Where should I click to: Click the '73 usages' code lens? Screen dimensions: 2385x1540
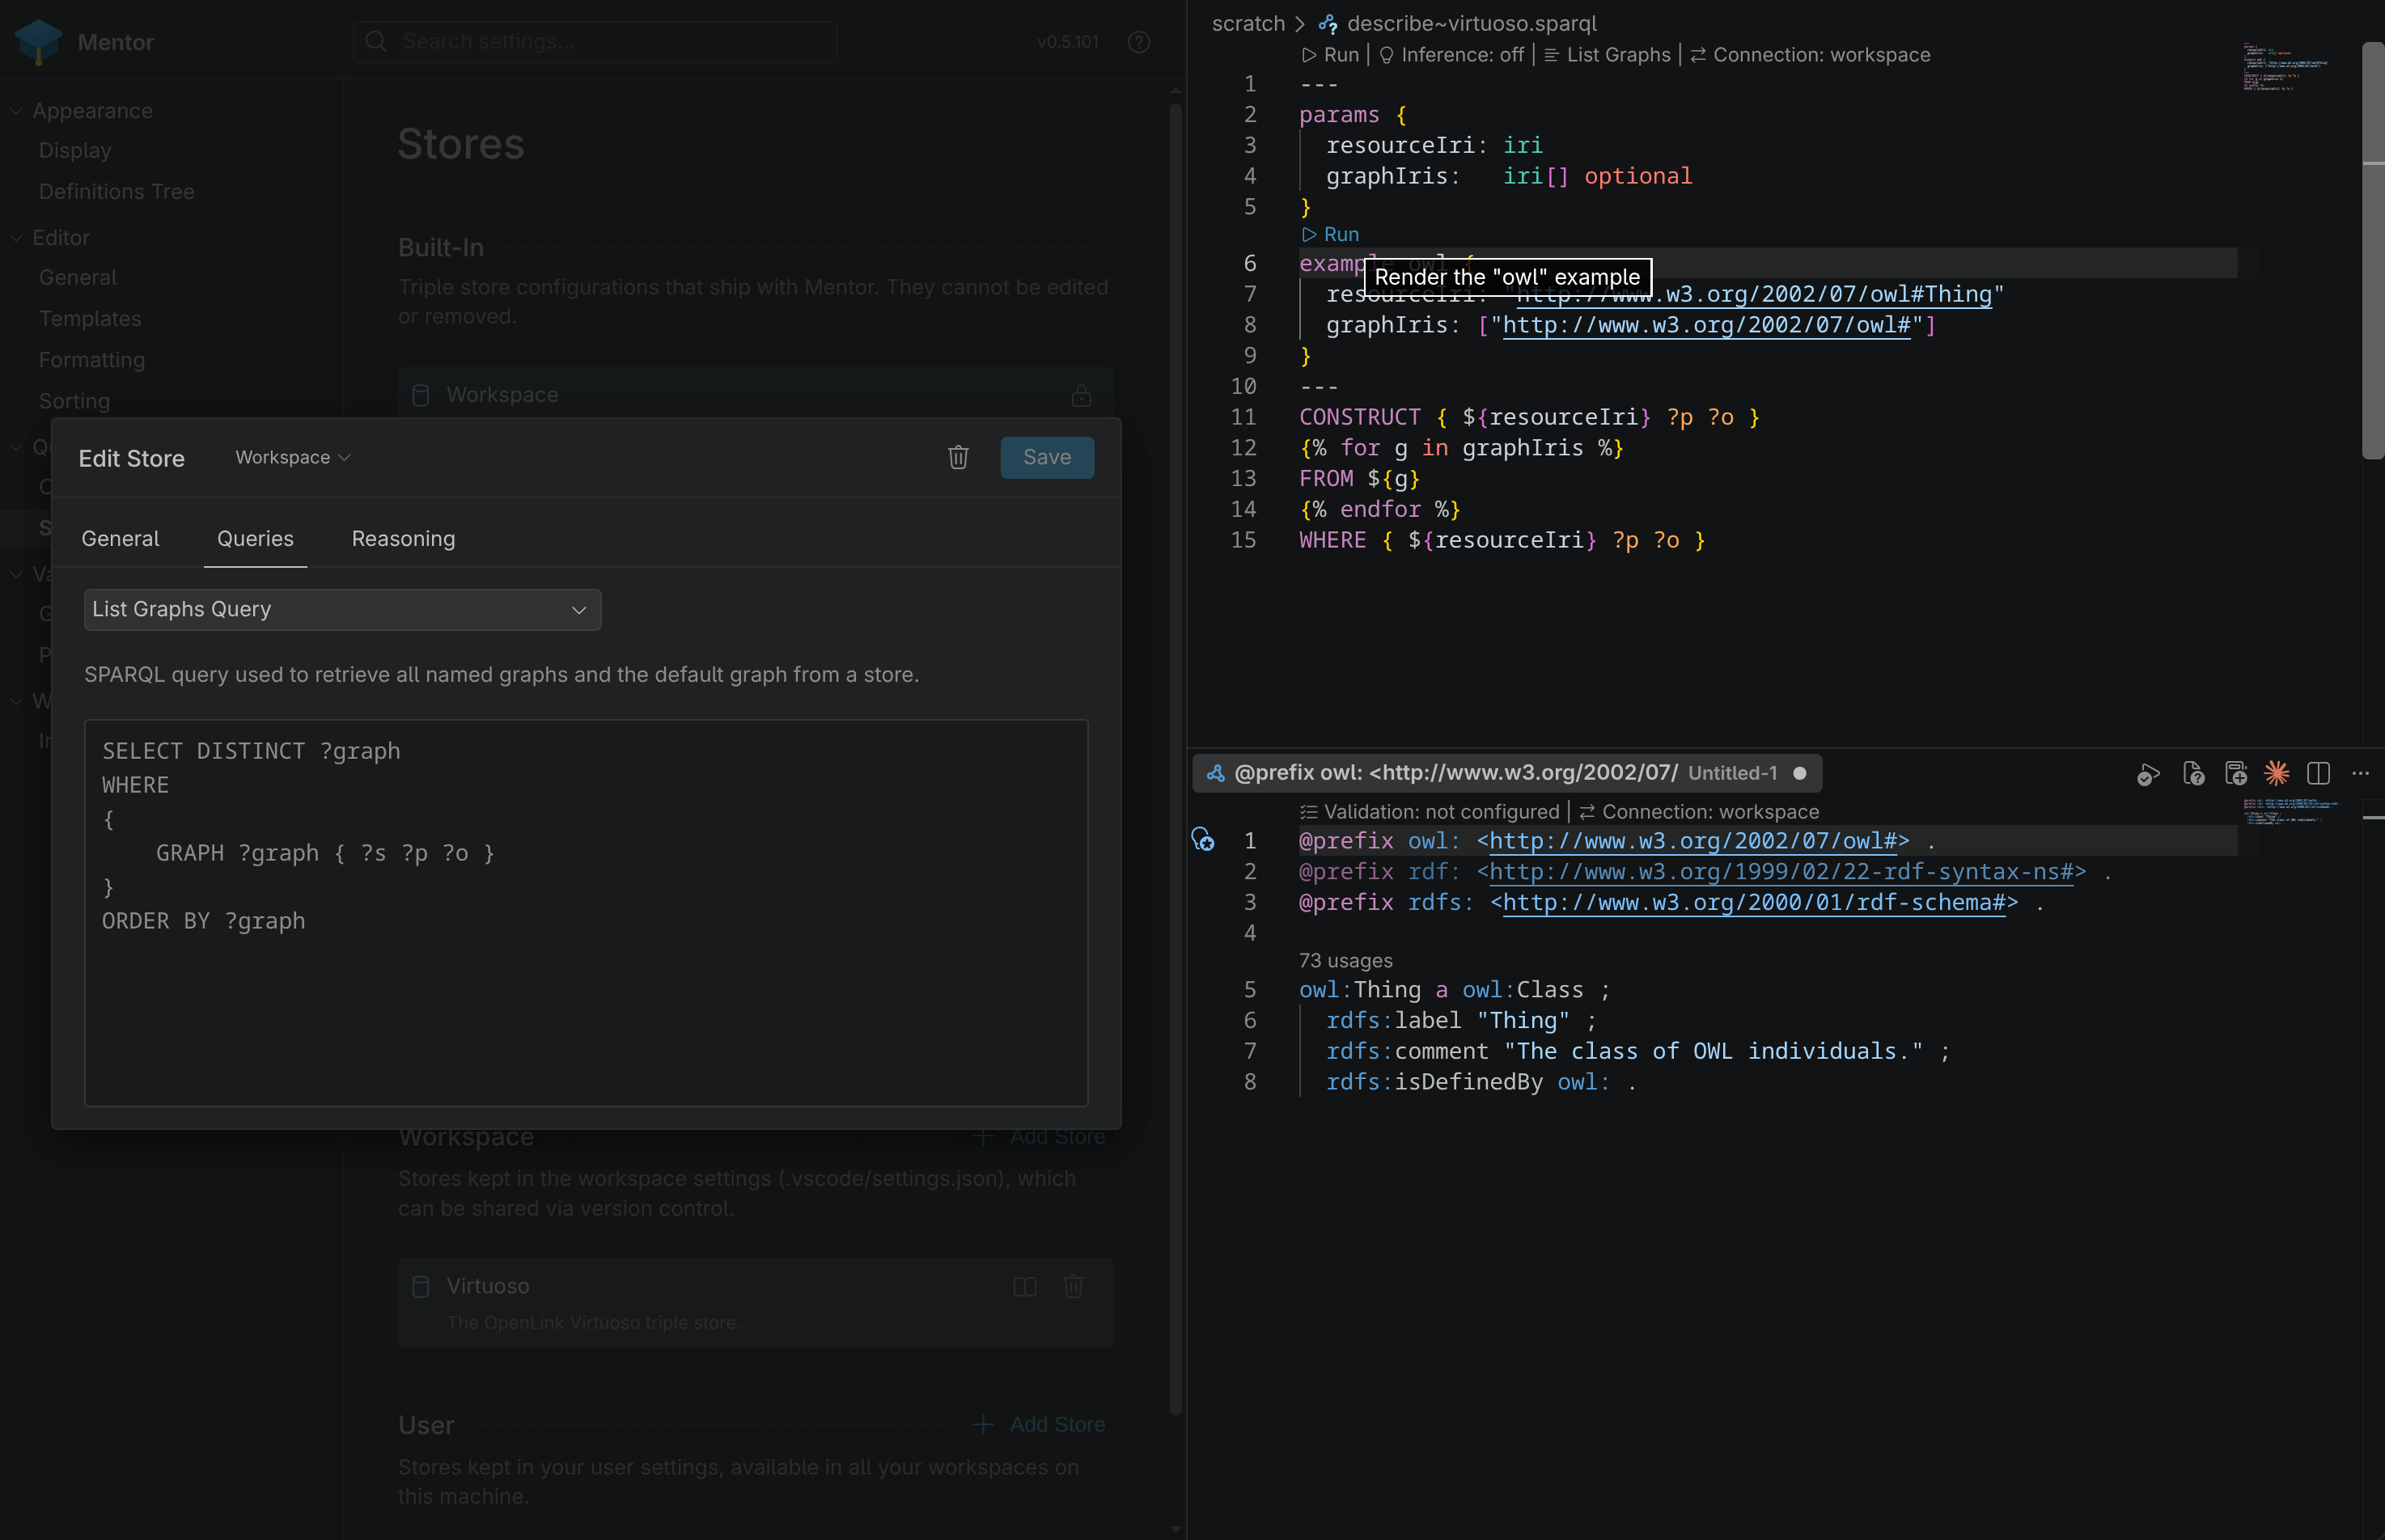point(1345,960)
